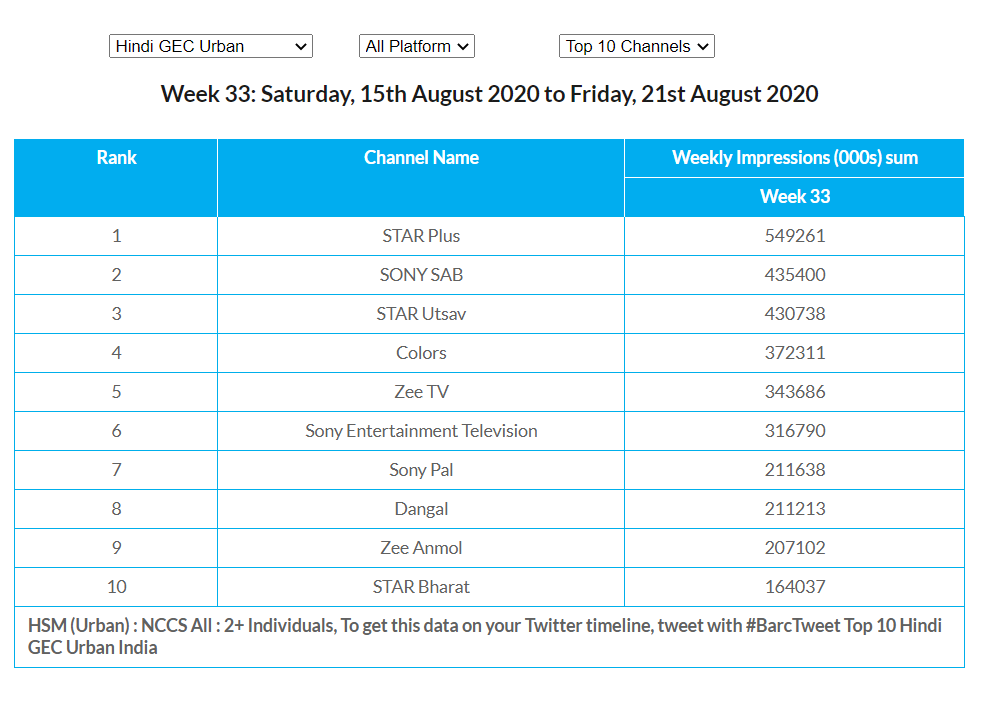Click the STAR Bharat channel name
The height and width of the screenshot is (705, 981).
tap(421, 587)
